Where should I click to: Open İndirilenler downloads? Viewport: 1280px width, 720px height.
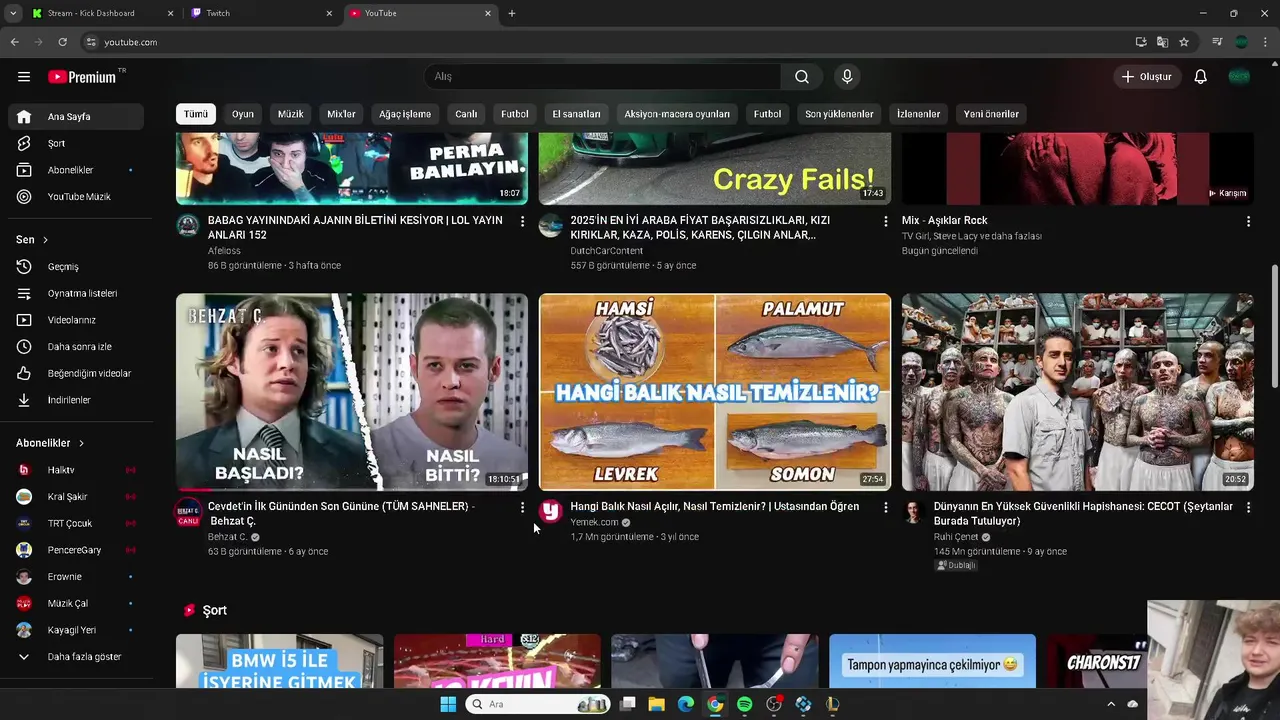[76, 400]
